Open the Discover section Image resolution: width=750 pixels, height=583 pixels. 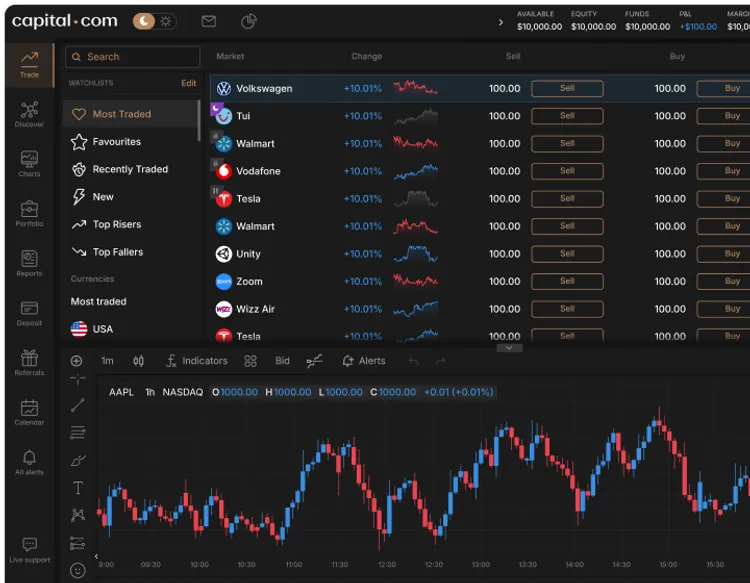(x=29, y=115)
